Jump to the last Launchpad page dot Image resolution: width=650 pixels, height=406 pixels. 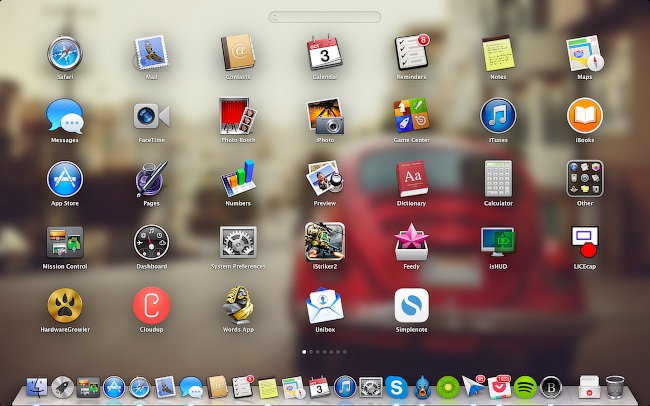click(345, 352)
